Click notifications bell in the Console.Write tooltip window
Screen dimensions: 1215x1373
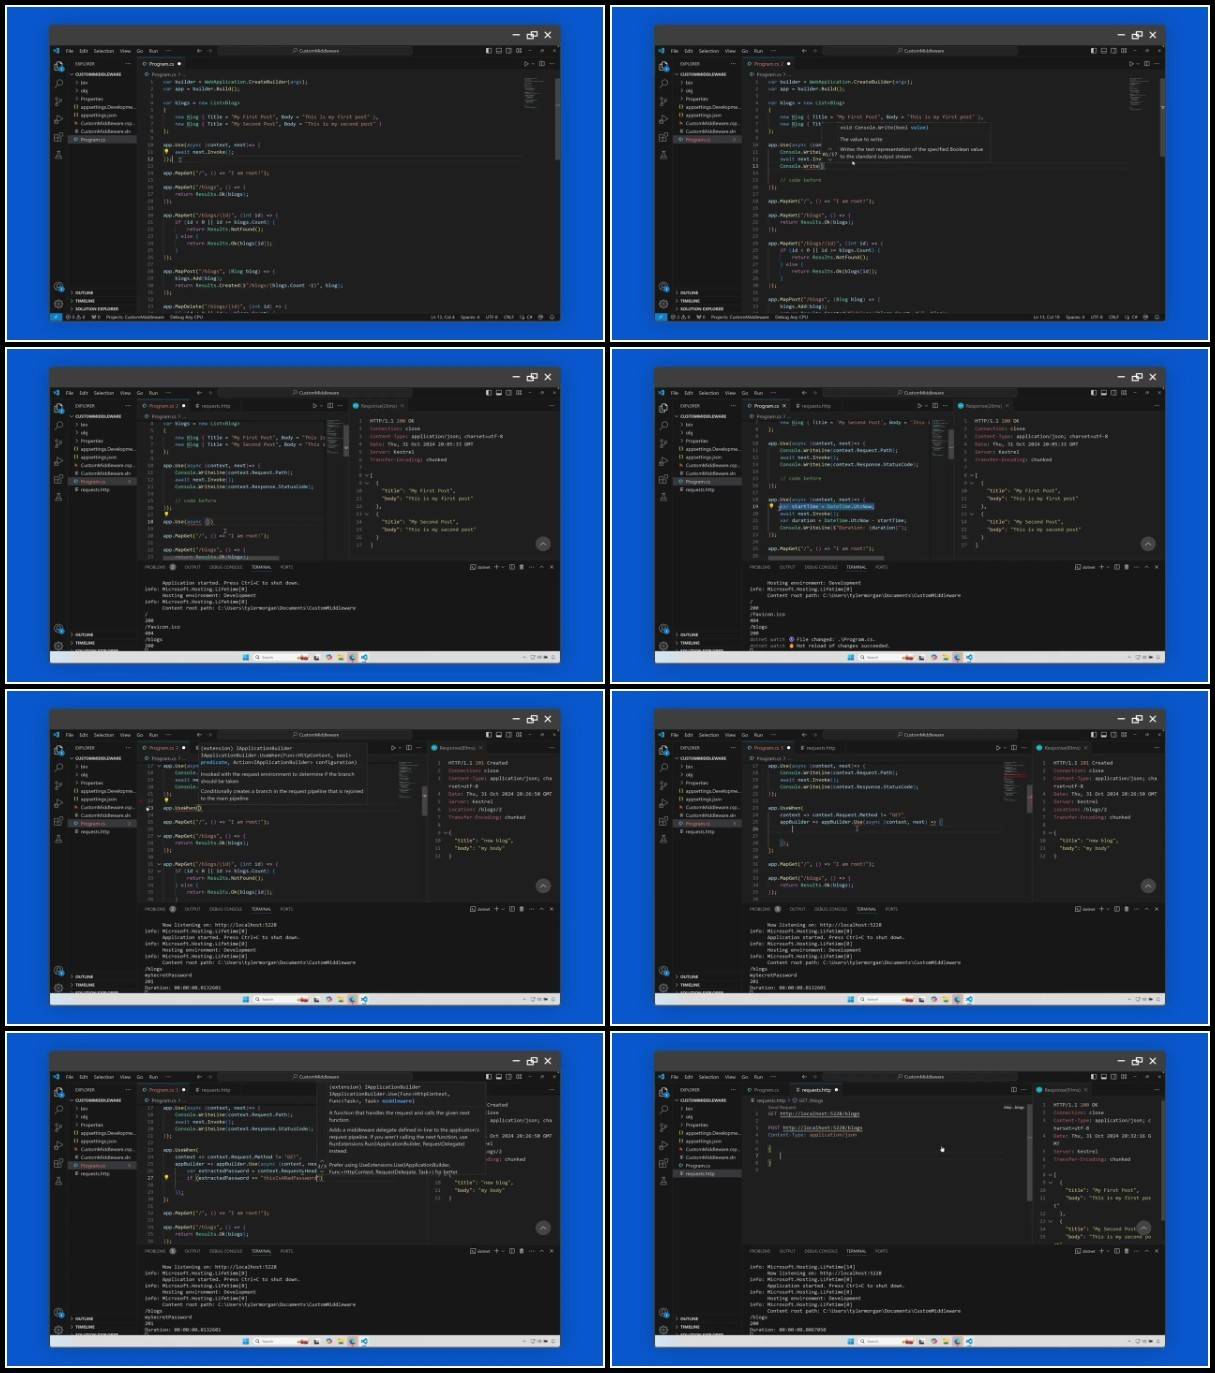[x=1157, y=317]
